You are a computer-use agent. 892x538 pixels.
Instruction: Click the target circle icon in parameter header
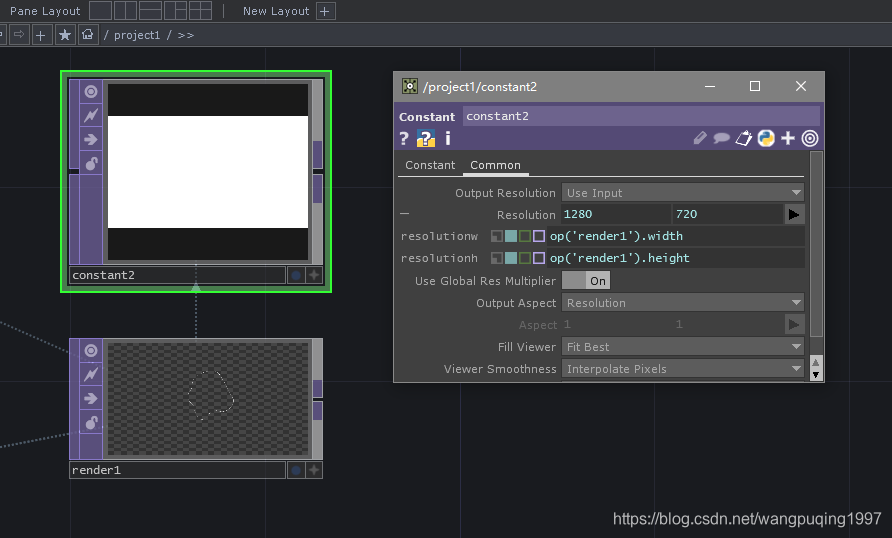(810, 138)
